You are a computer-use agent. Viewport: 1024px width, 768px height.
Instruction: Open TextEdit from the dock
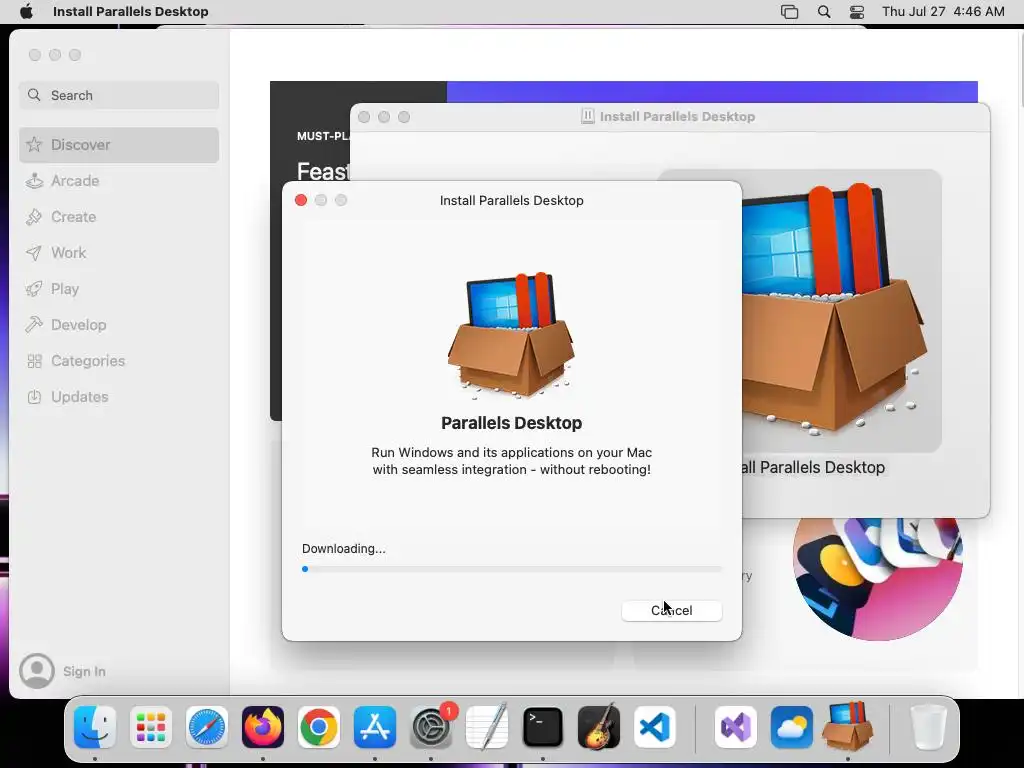[x=487, y=727]
